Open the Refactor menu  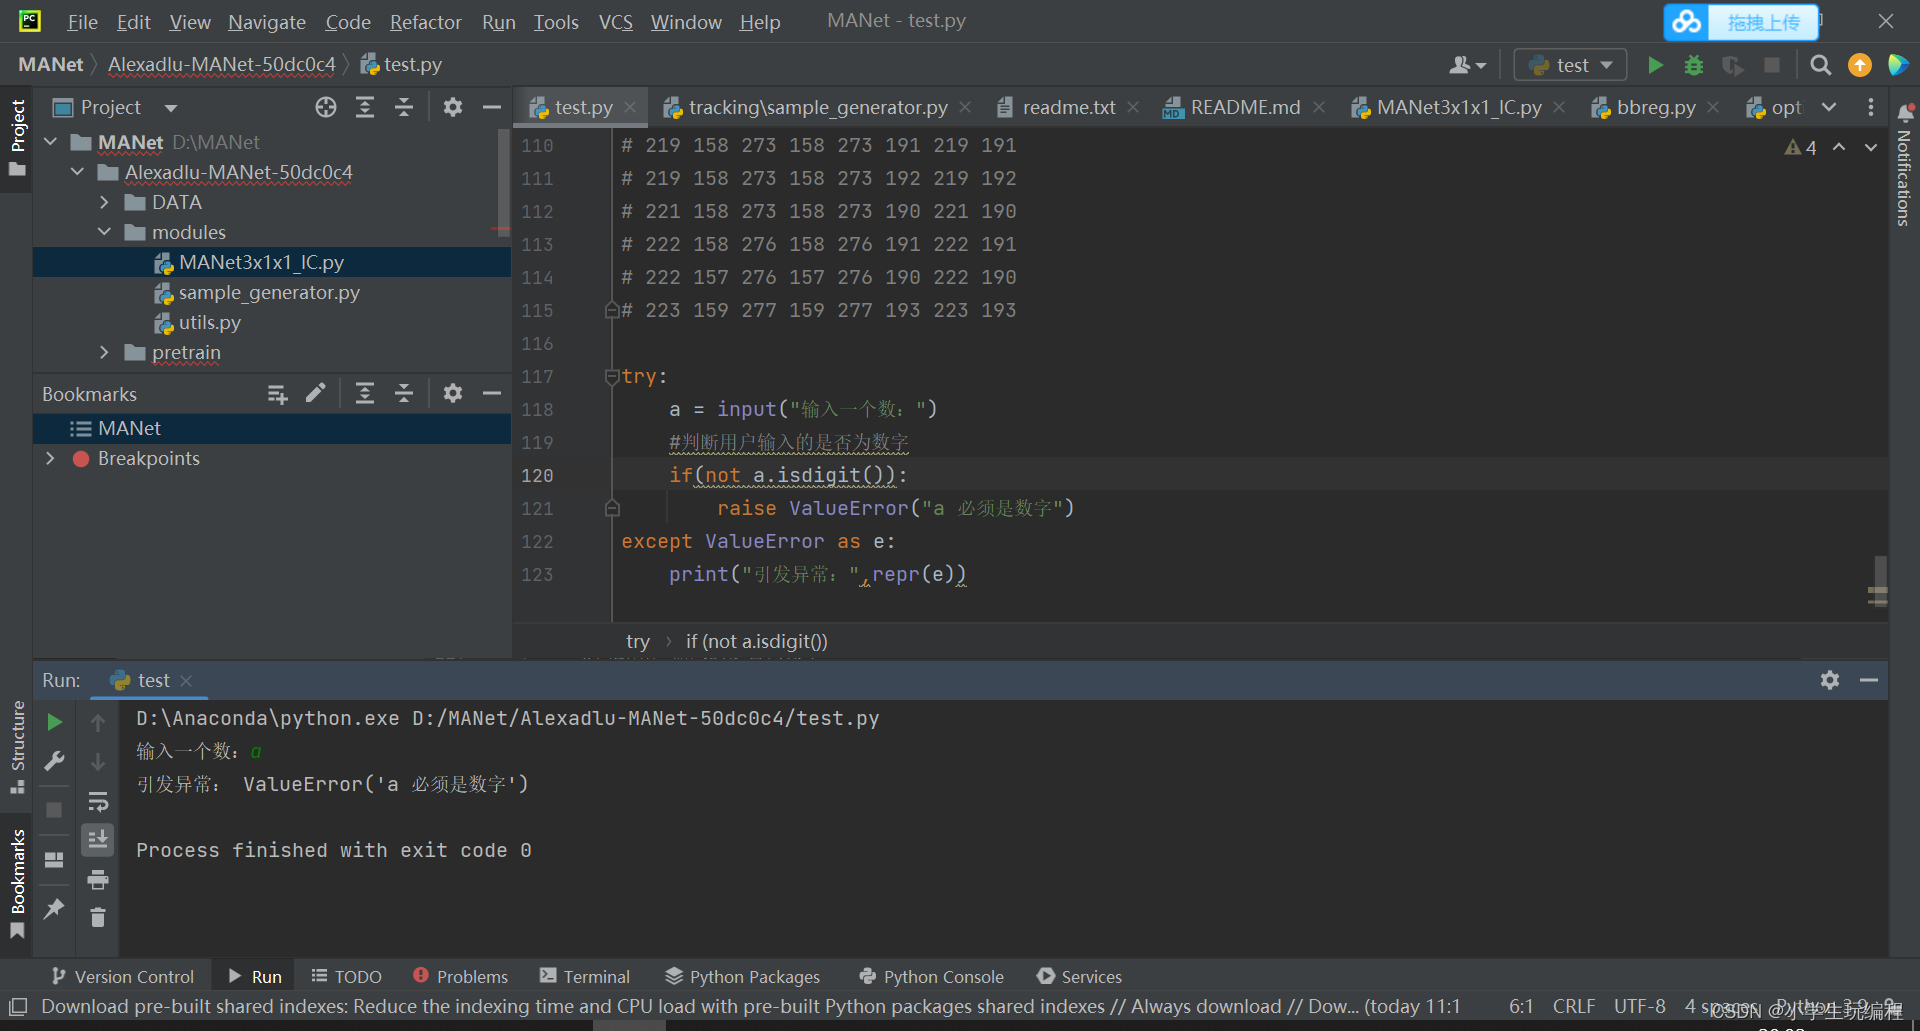click(425, 22)
